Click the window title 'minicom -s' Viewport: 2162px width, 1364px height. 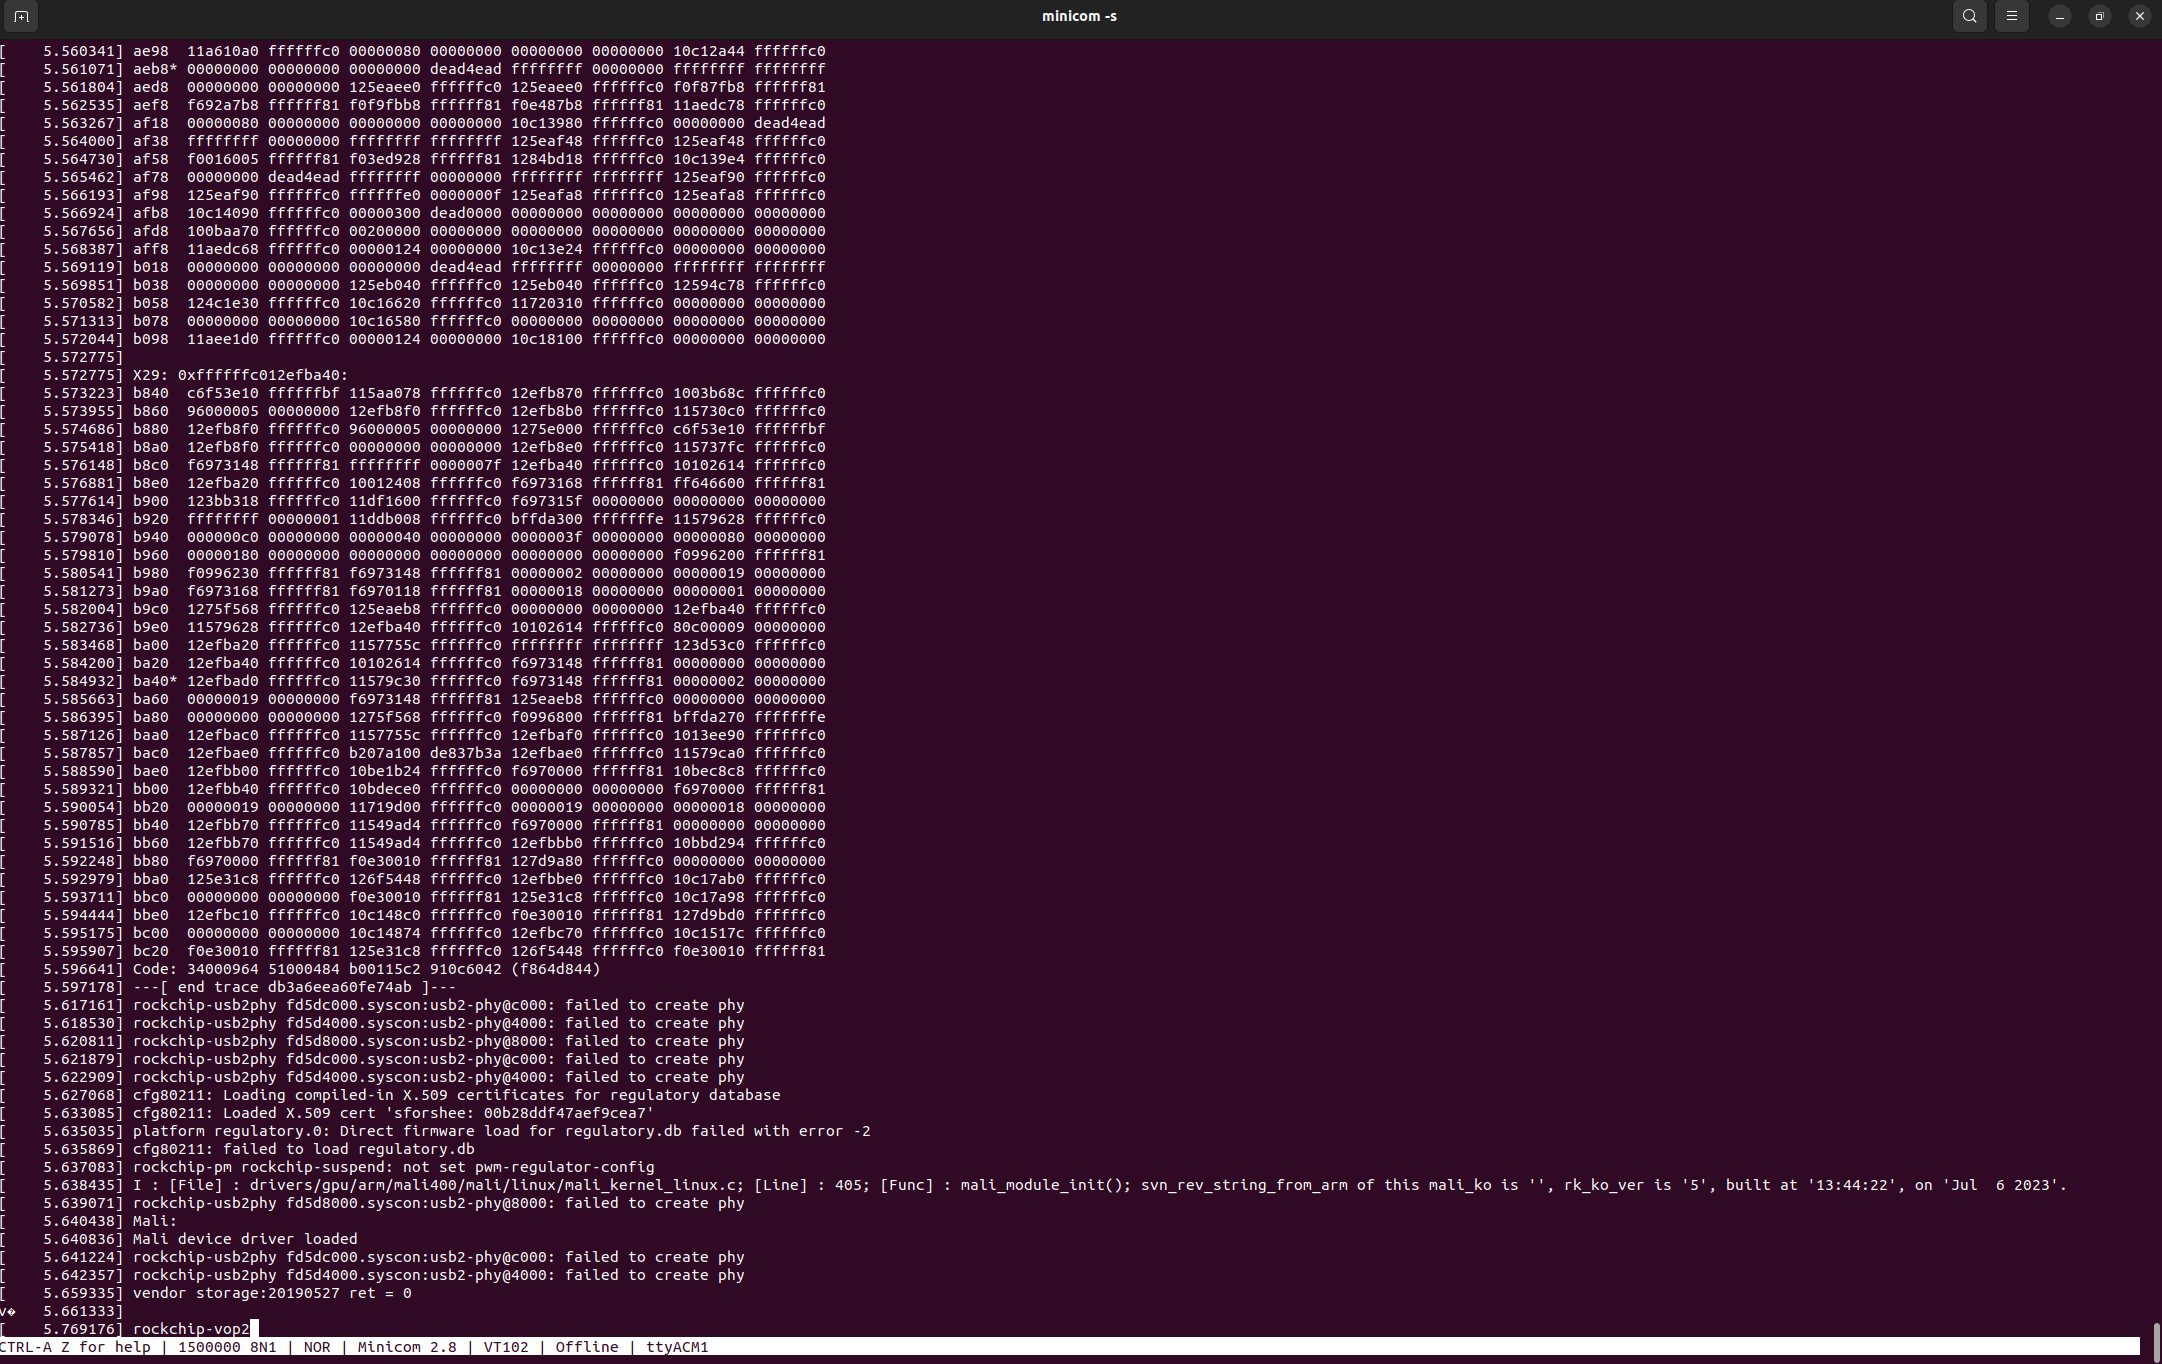click(x=1079, y=16)
